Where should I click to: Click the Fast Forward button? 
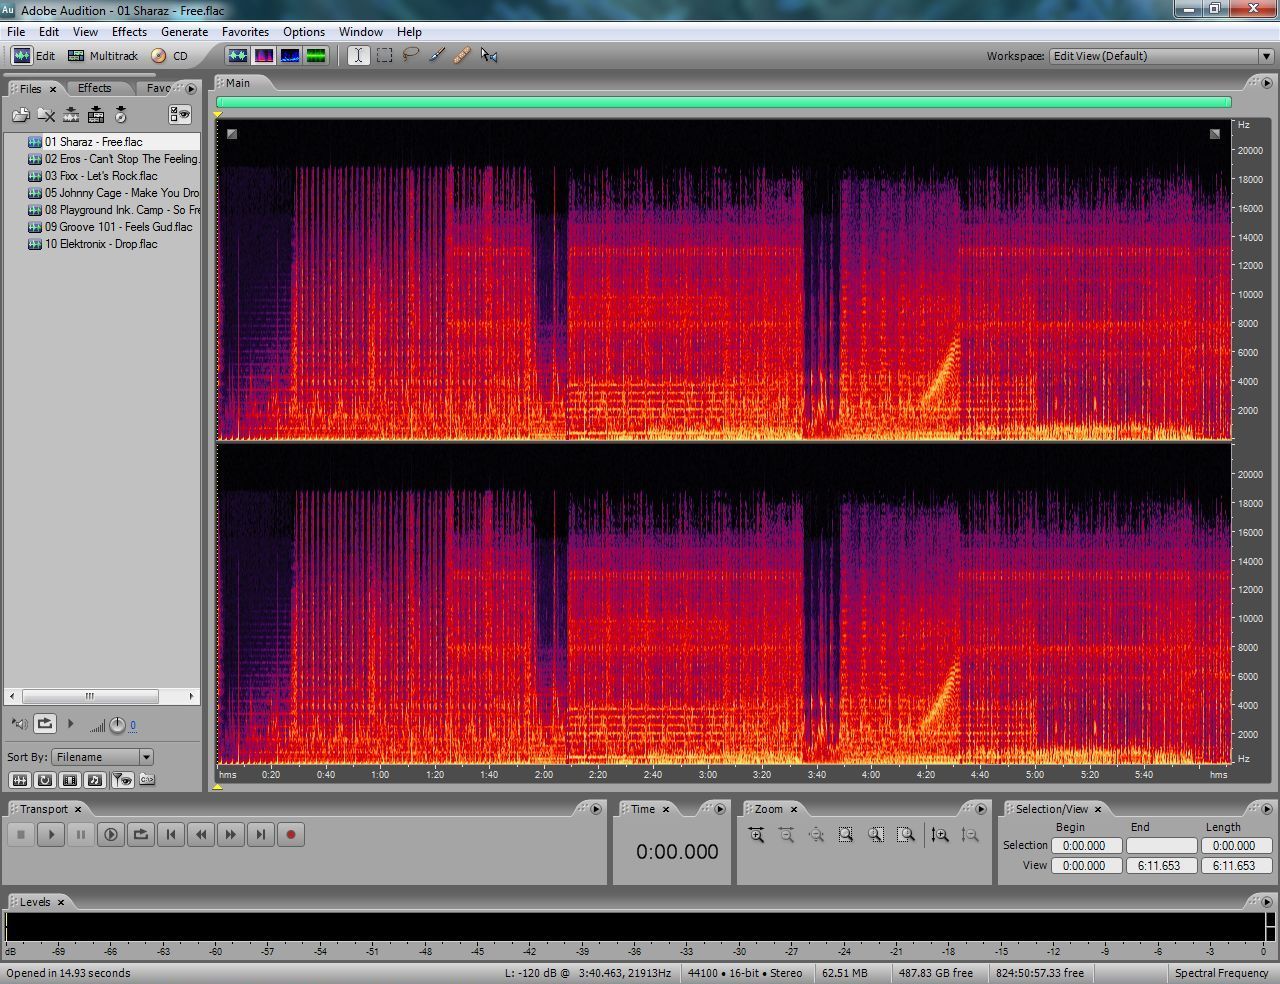point(231,834)
